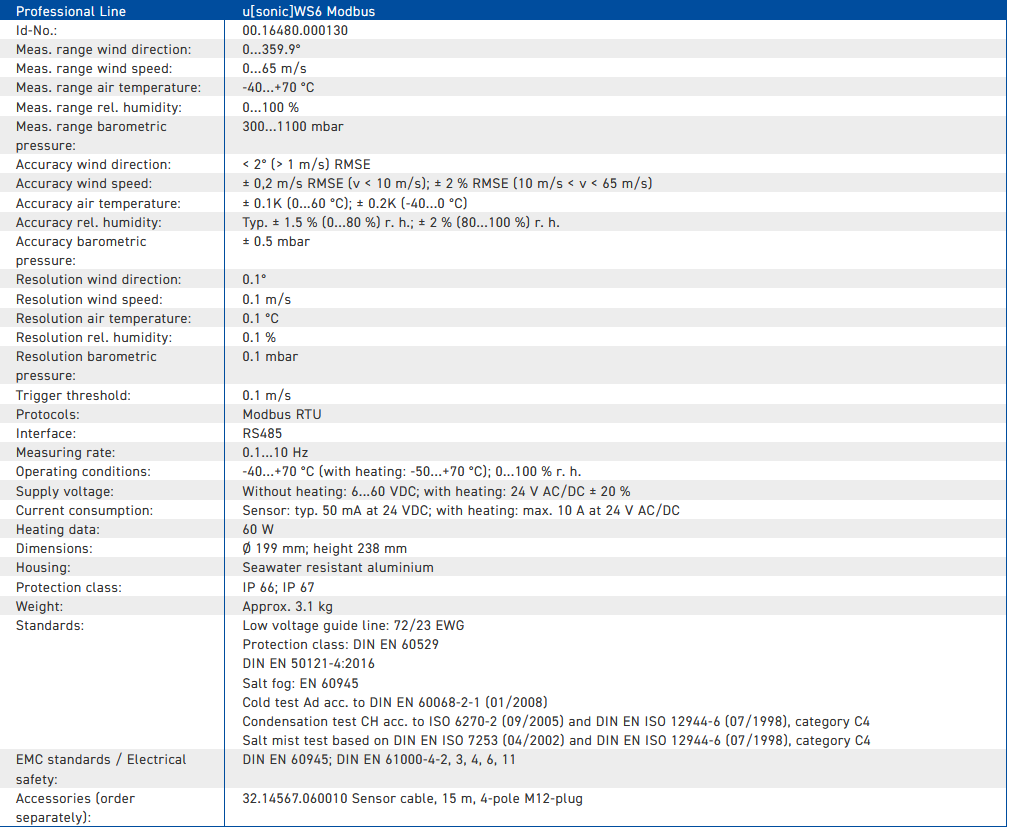This screenshot has width=1014, height=827.
Task: Click the 'Interface:' label
Action: tap(46, 433)
